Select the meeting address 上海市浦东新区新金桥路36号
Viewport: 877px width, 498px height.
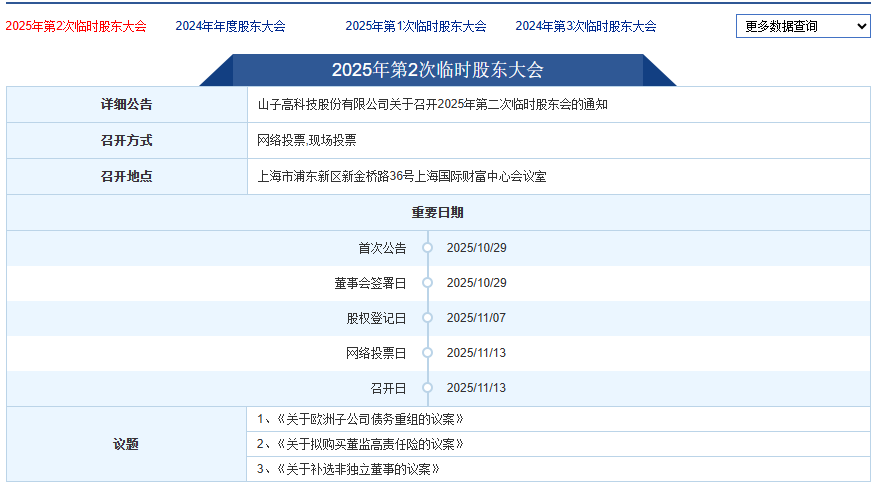[336, 177]
